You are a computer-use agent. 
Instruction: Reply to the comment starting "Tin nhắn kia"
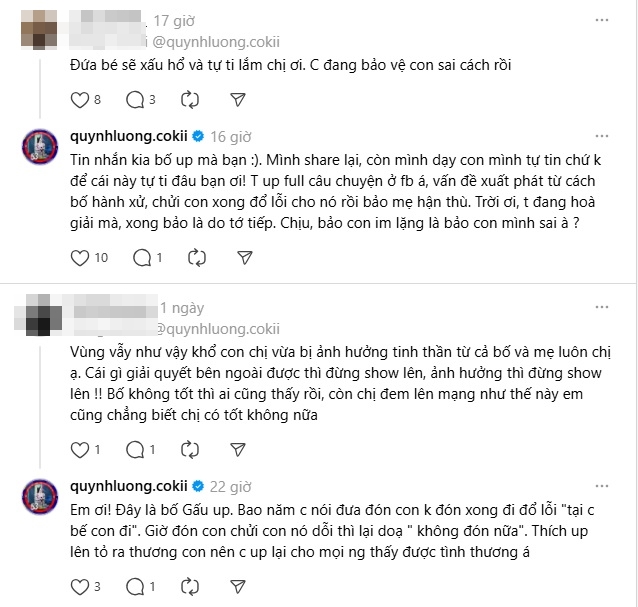139,258
